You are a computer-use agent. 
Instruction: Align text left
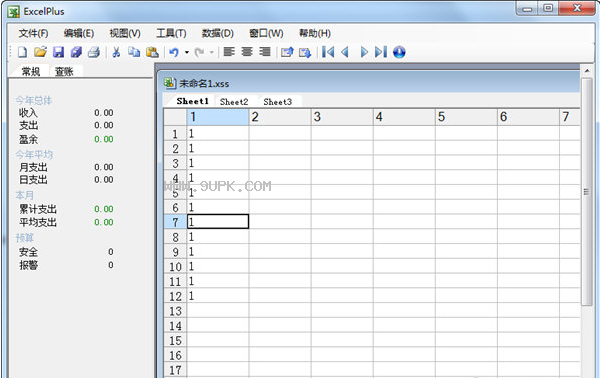coord(229,51)
